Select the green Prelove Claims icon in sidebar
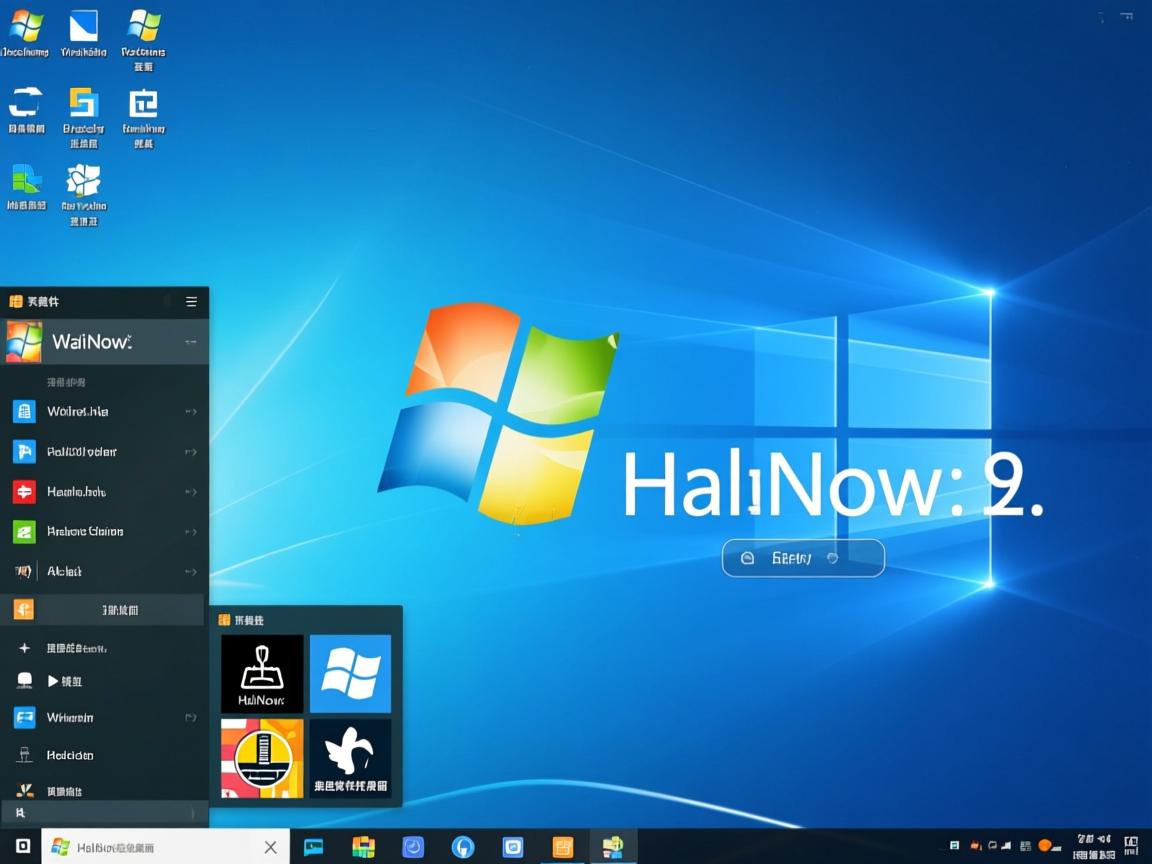The height and width of the screenshot is (864, 1152). tap(25, 531)
